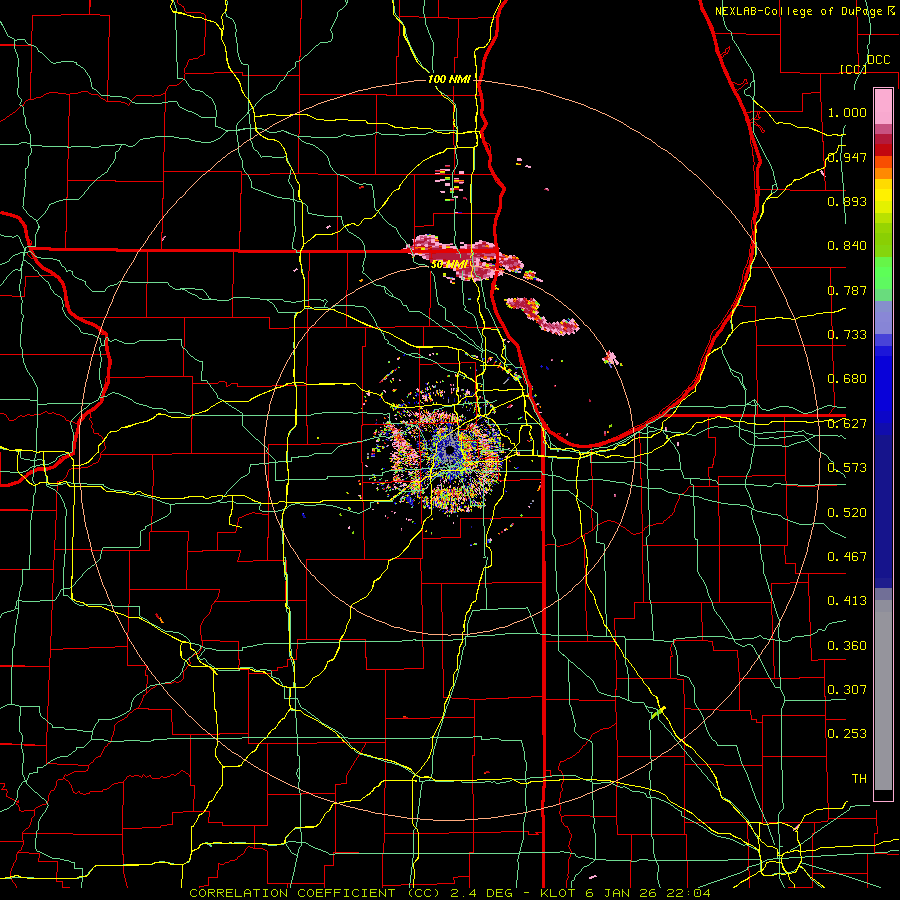900x900 pixels.
Task: Click the [CC] units label
Action: coord(853,69)
